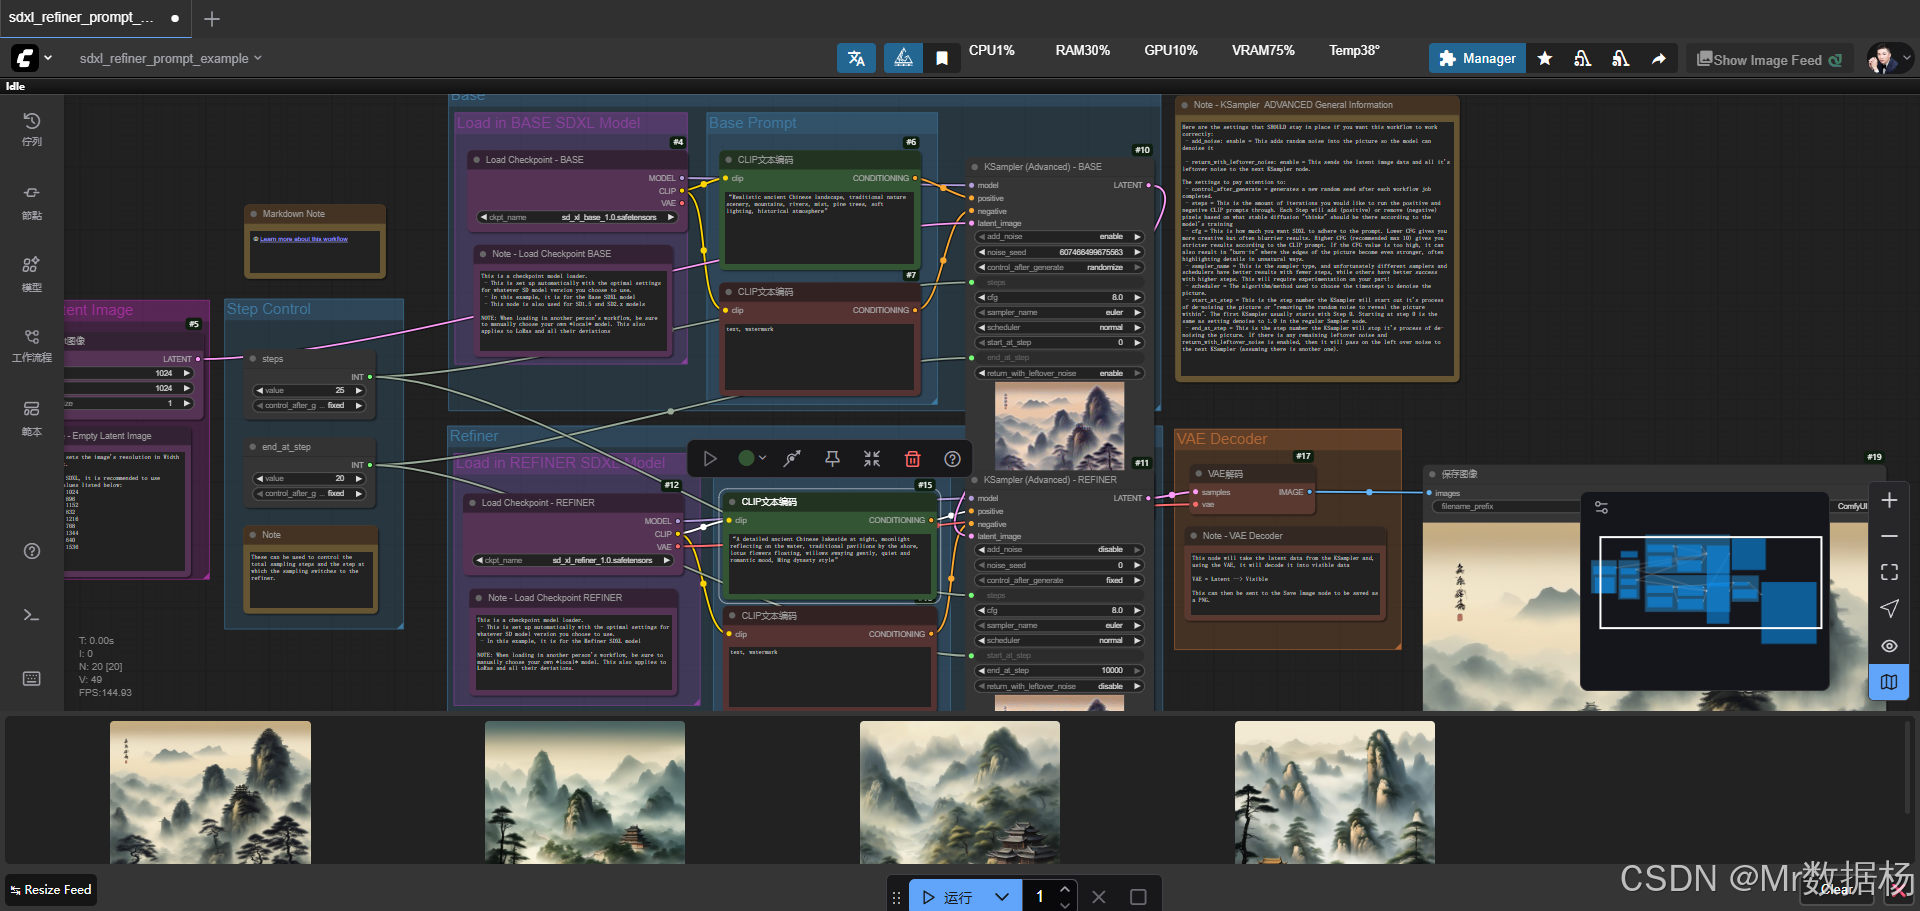Viewport: 1920px width, 911px height.
Task: Open the workflows sidebar panel
Action: click(32, 345)
